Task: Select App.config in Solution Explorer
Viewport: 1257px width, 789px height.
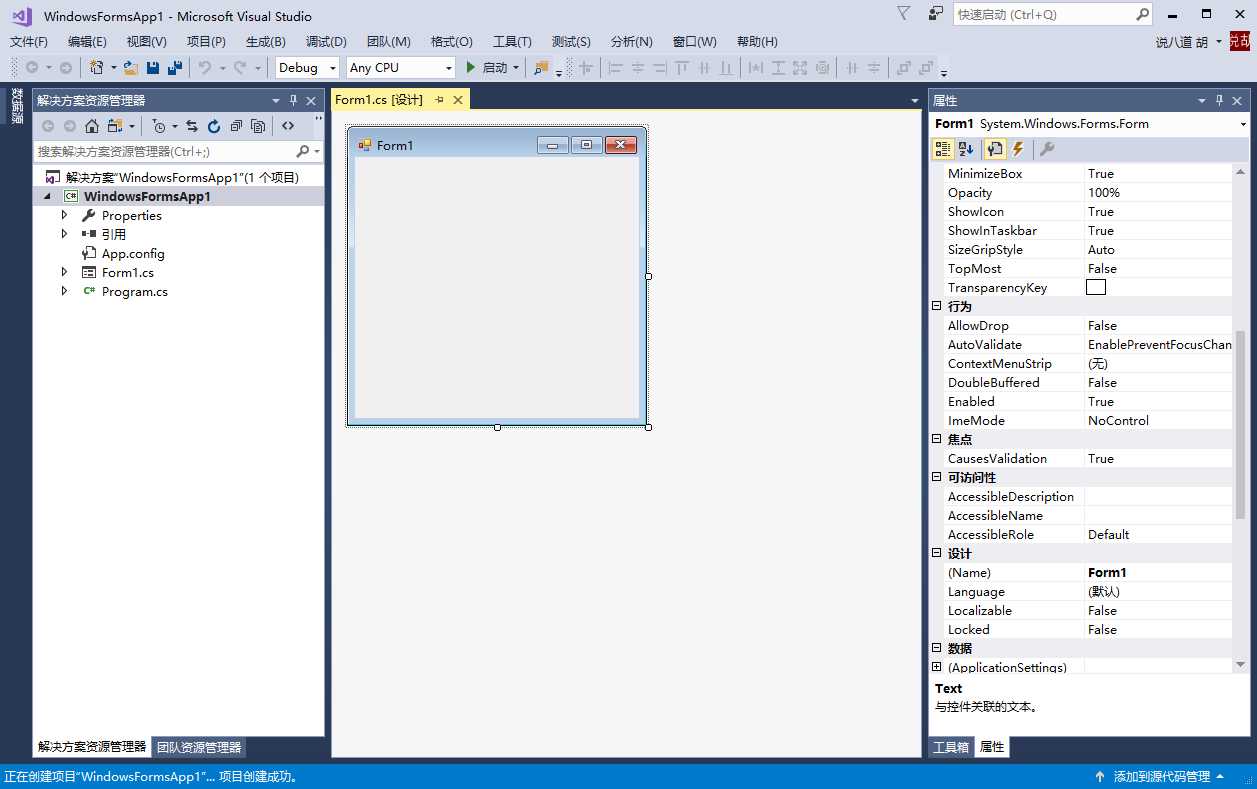Action: coord(133,253)
